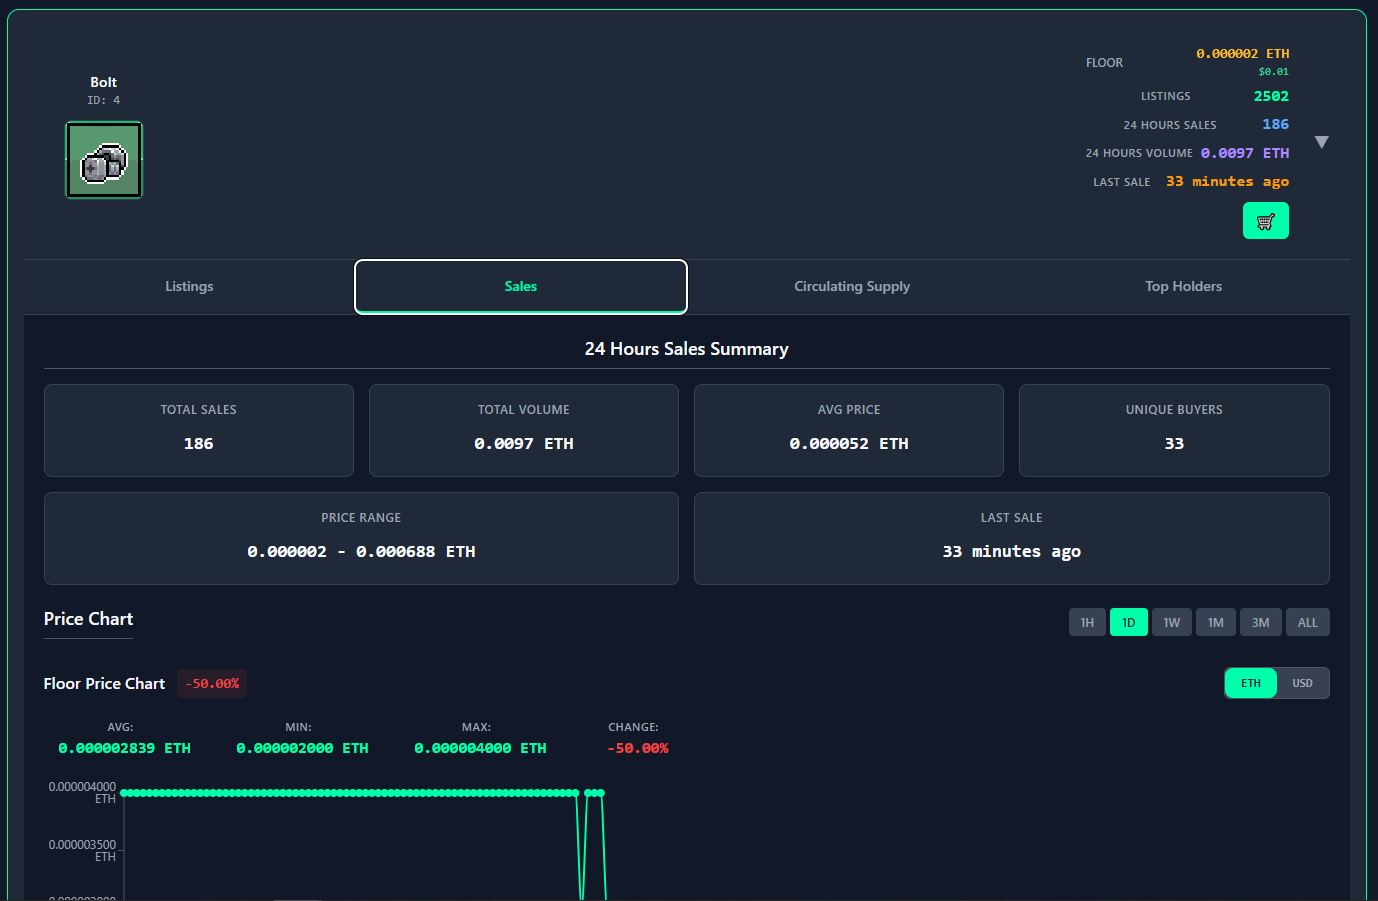The image size is (1378, 901).
Task: Select the 1D chart timeframe
Action: 1128,622
